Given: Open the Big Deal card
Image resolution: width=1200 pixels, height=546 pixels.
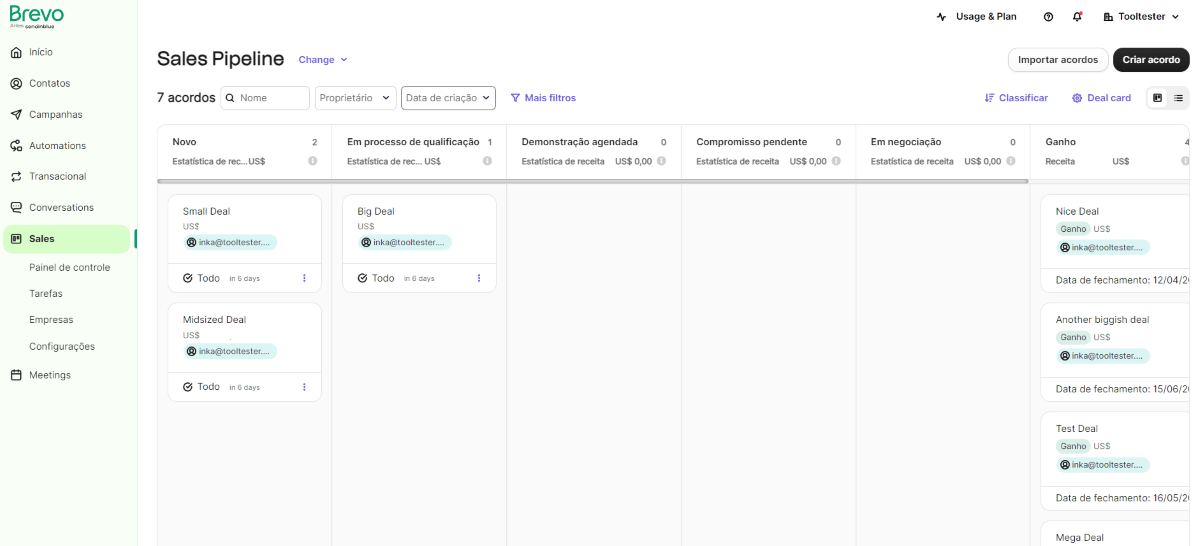Looking at the screenshot, I should click(419, 243).
